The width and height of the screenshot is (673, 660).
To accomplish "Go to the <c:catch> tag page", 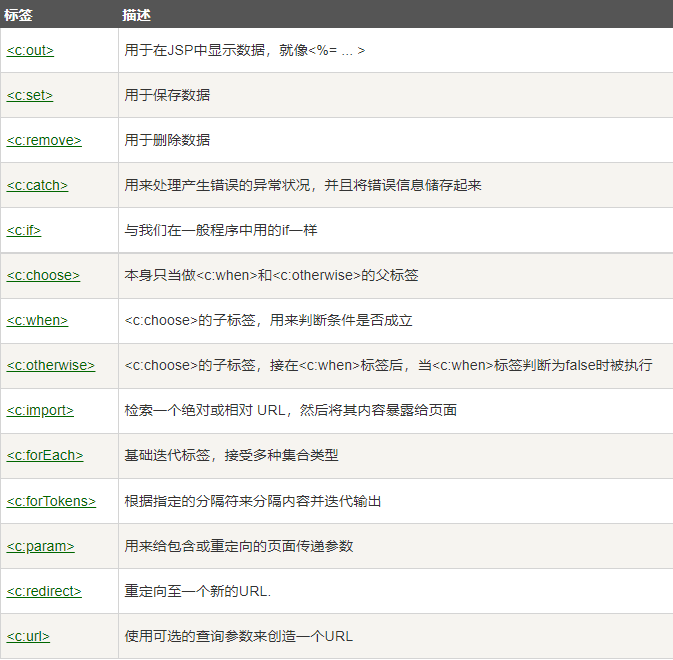I will [37, 185].
